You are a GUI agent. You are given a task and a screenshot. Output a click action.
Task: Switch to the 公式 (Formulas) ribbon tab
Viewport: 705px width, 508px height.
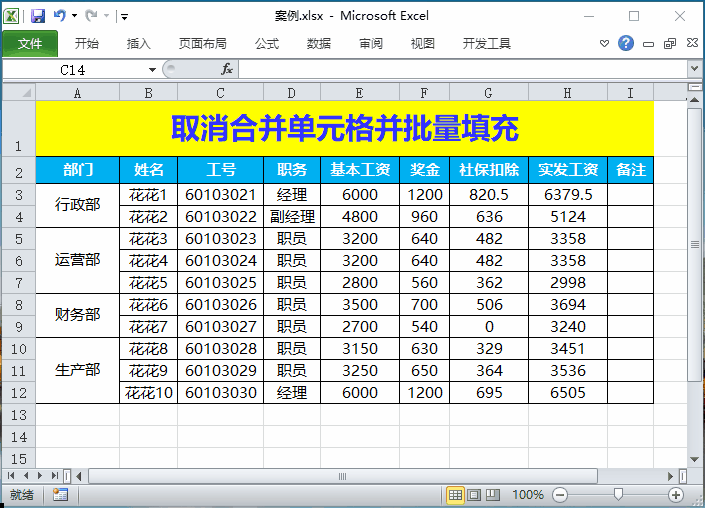click(x=267, y=43)
